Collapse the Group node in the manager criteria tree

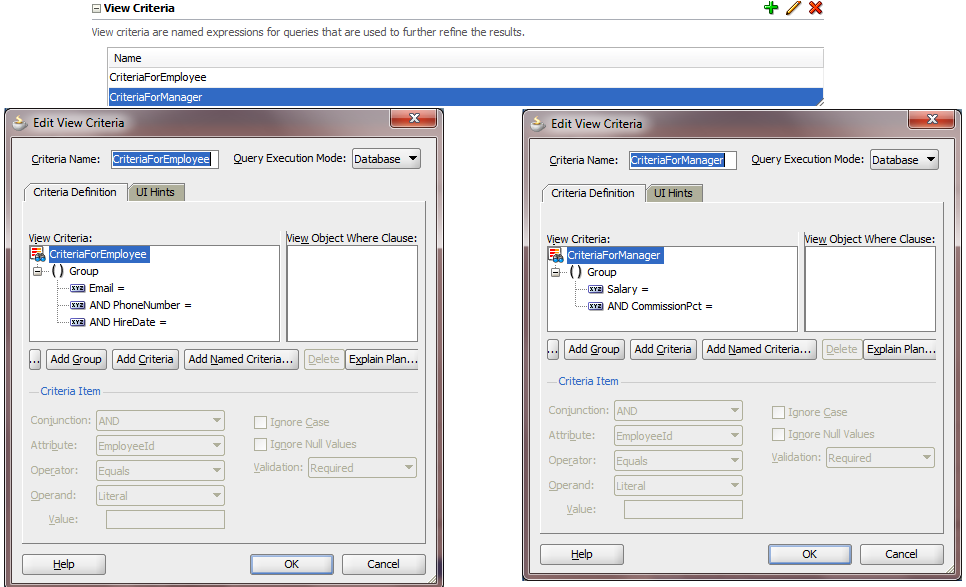556,272
